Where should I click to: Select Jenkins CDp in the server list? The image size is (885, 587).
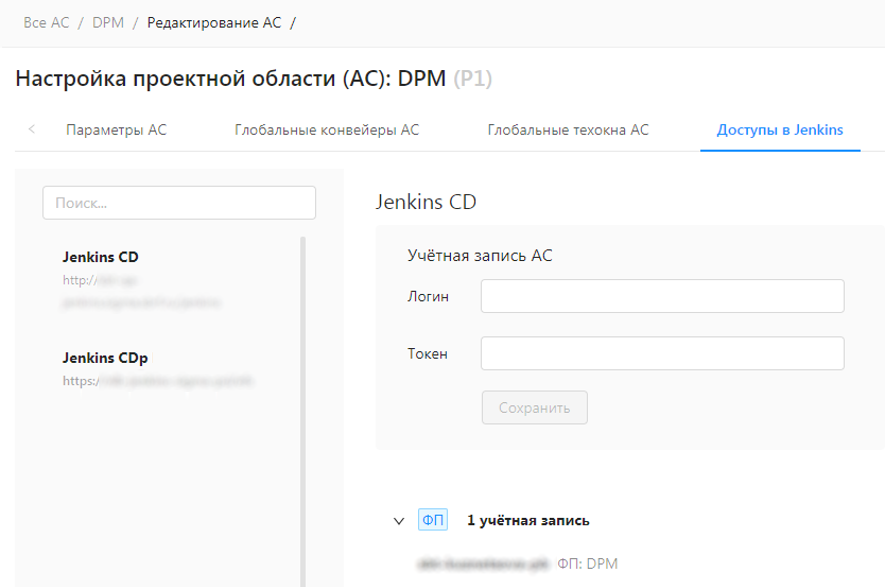(105, 358)
